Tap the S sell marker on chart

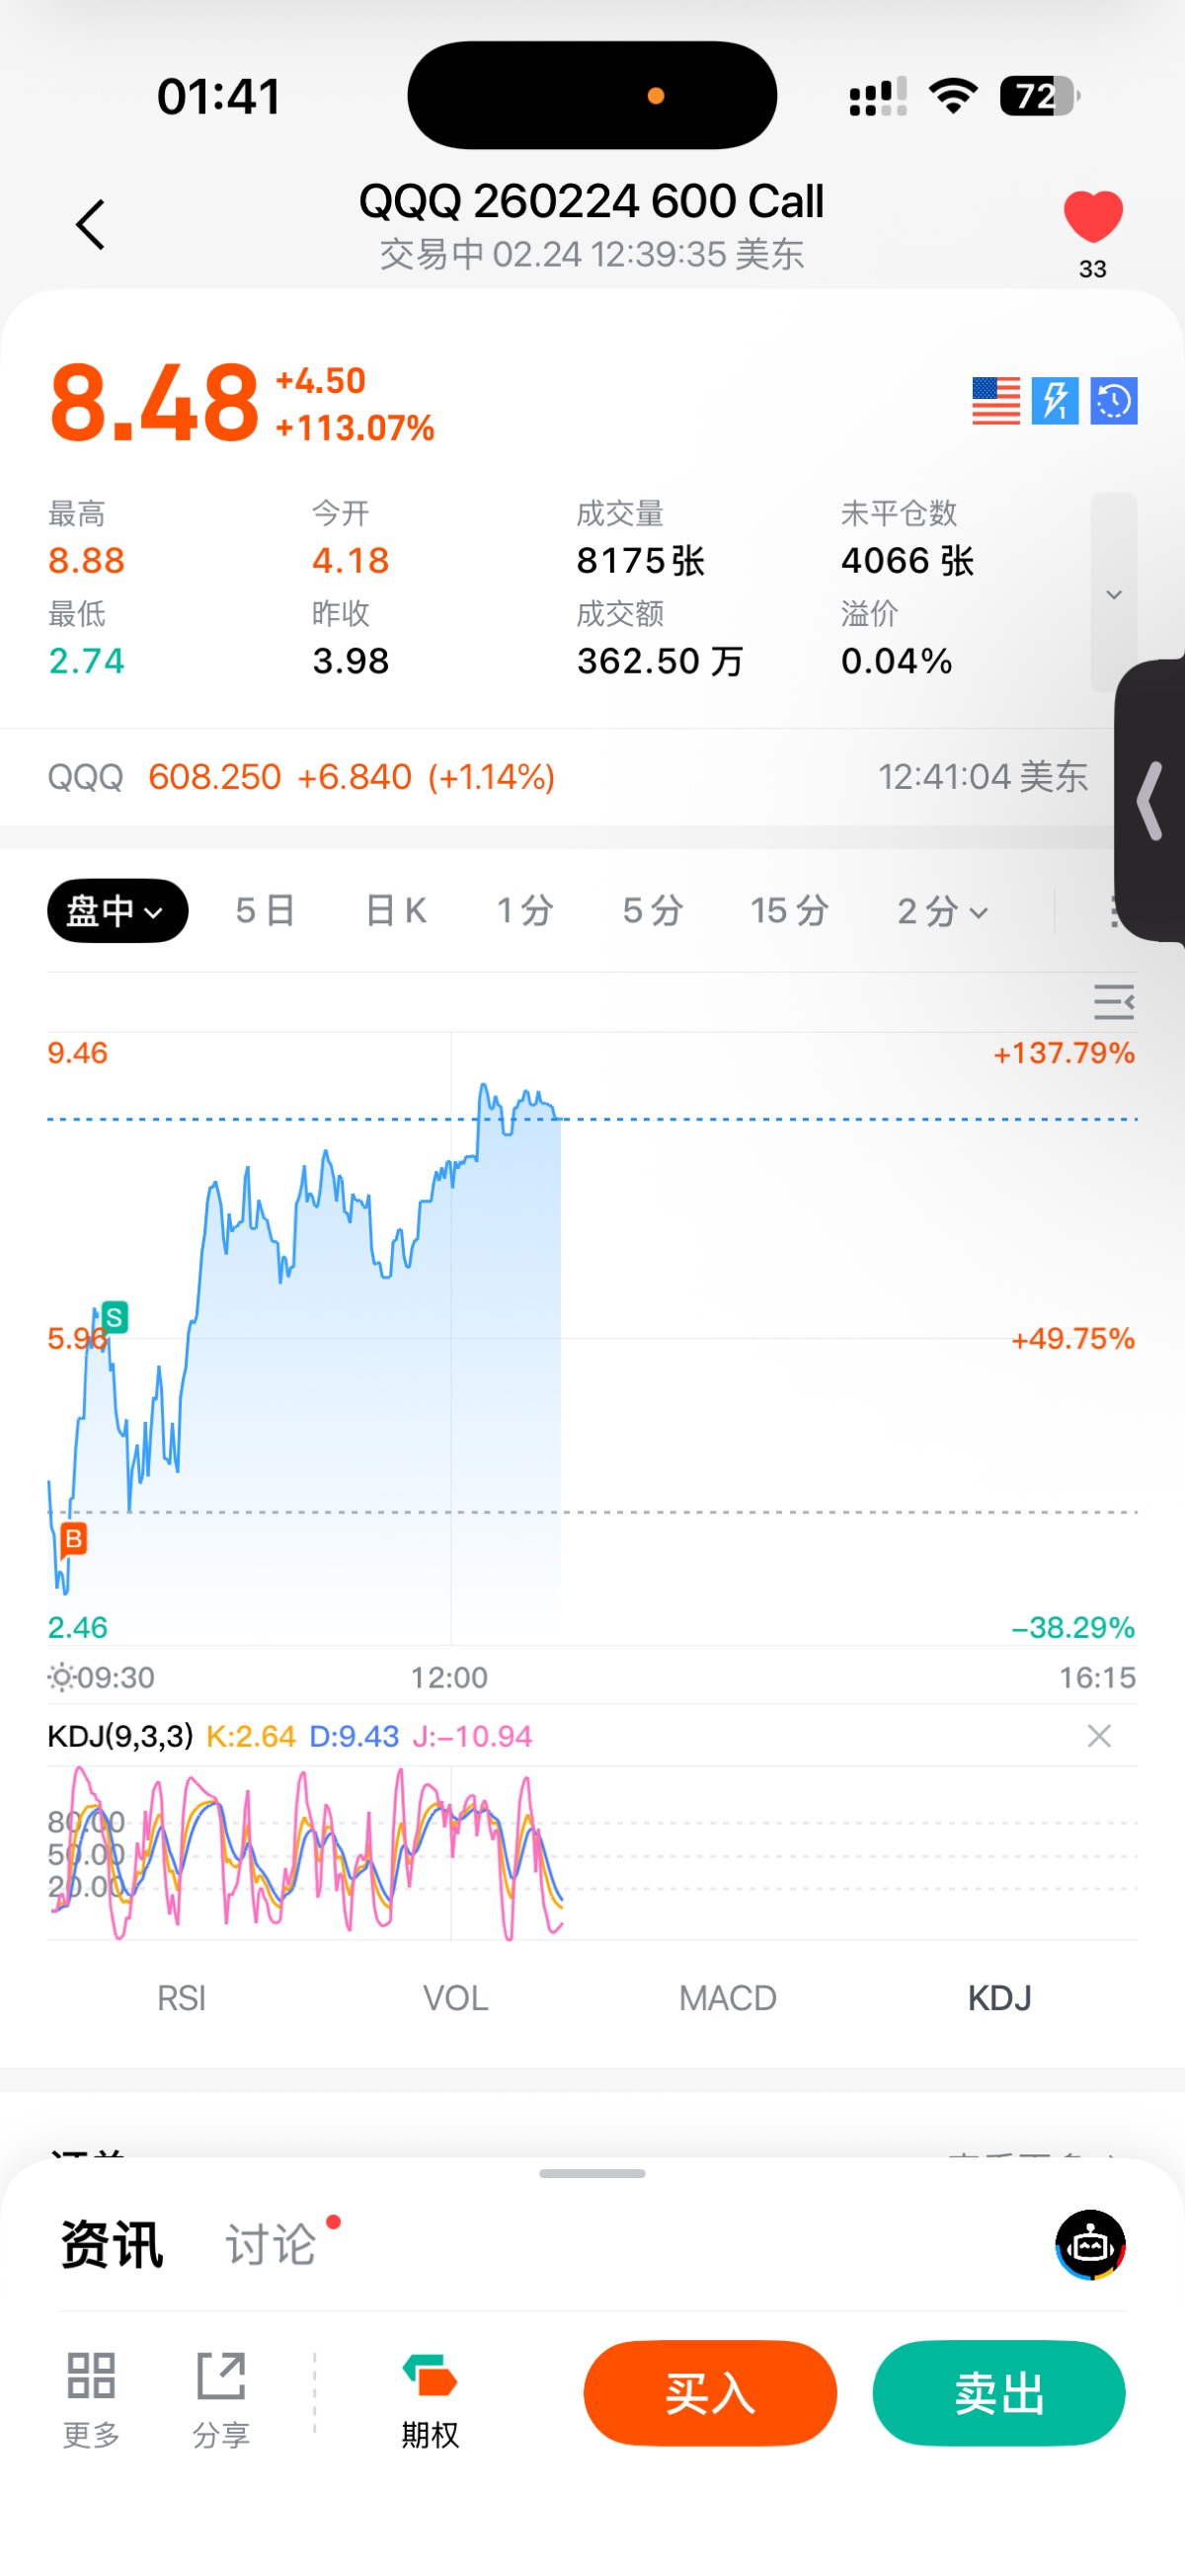114,1318
